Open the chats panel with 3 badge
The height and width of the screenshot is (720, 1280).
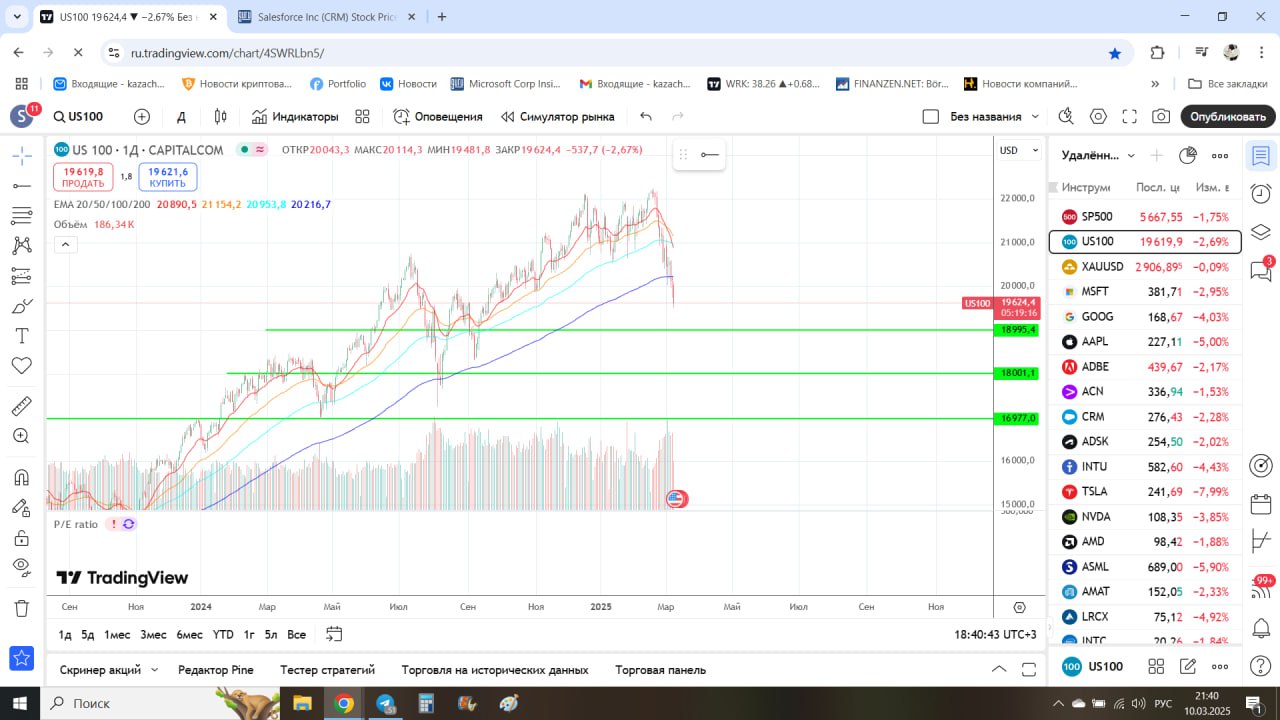(1261, 270)
